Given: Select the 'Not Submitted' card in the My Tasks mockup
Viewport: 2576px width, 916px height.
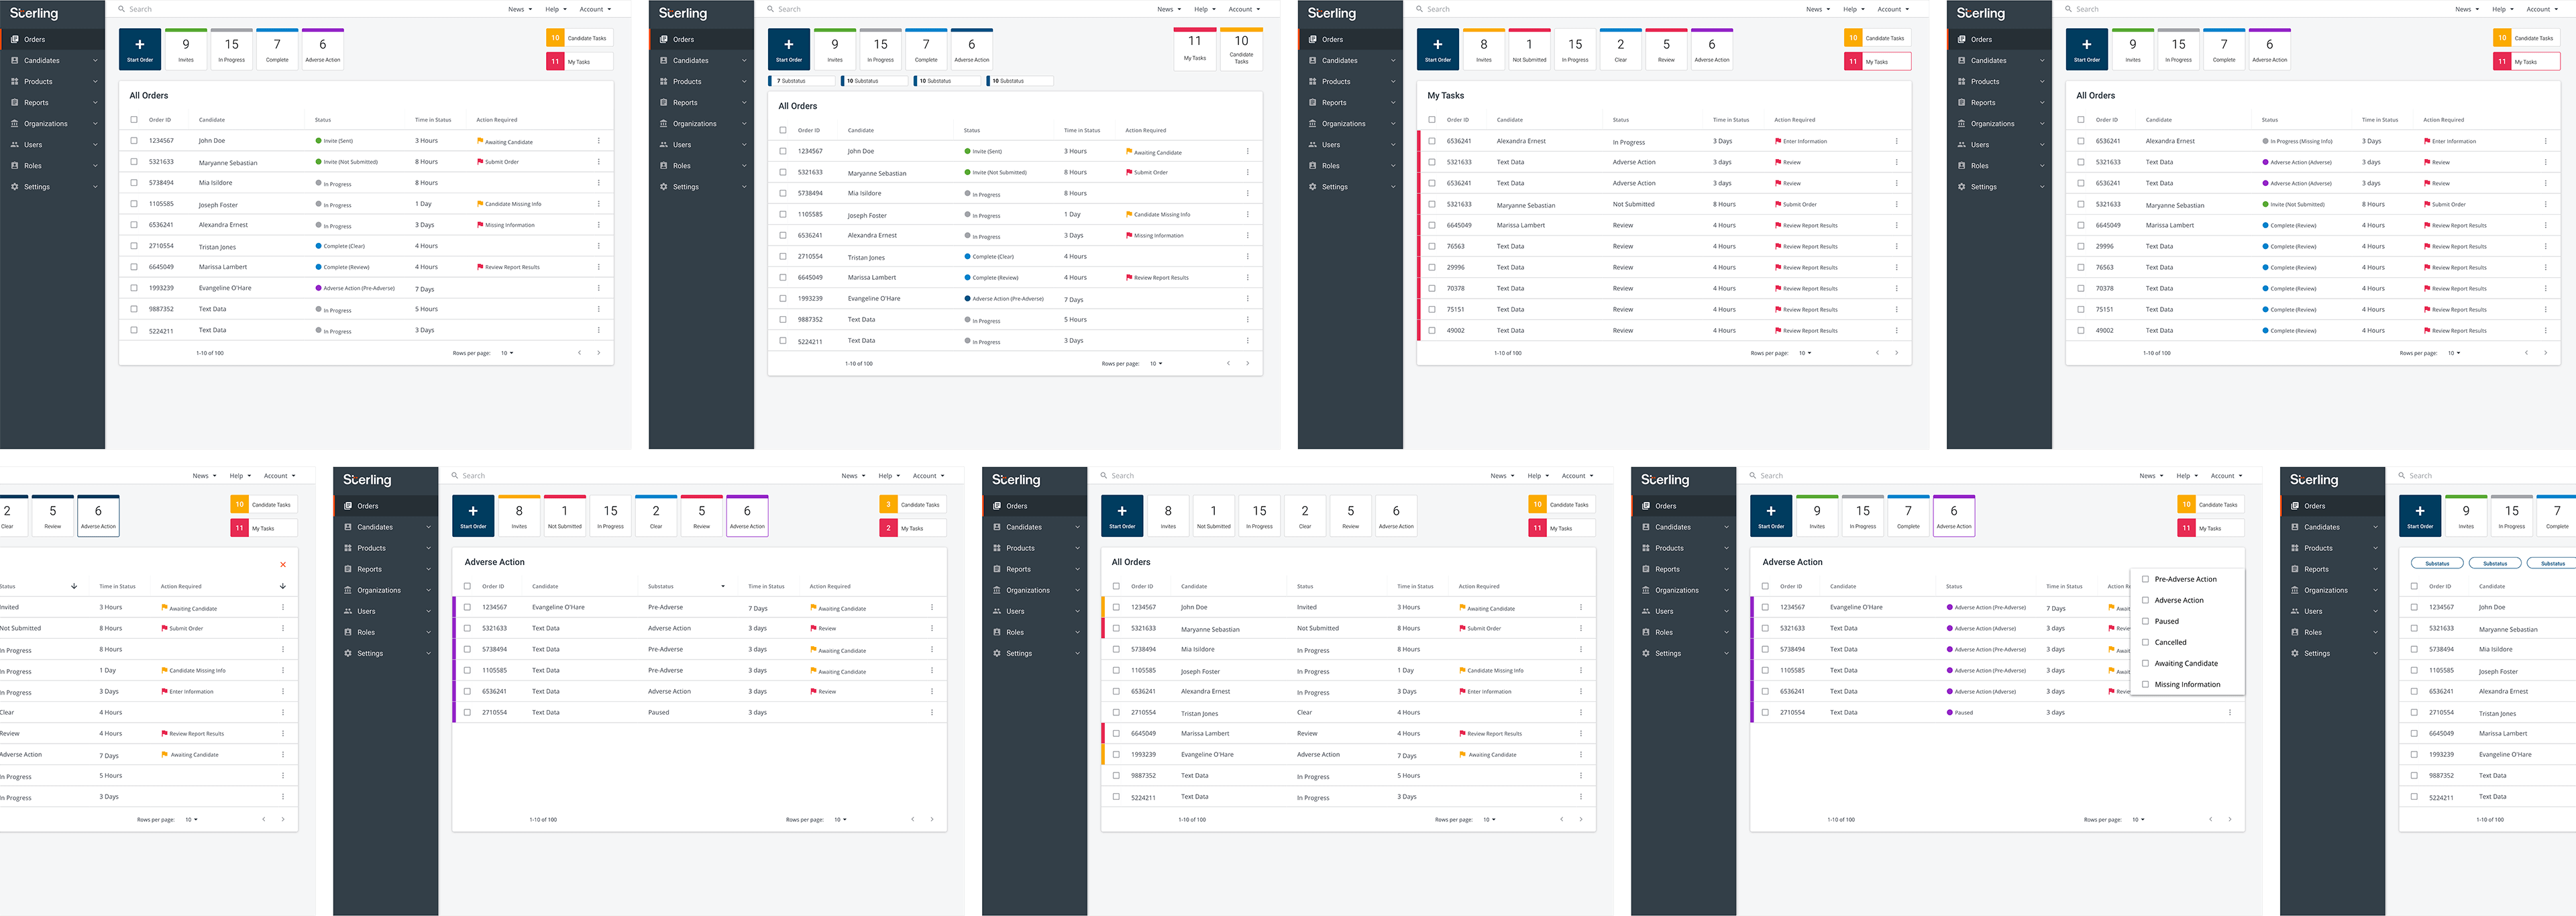Looking at the screenshot, I should coord(1529,49).
